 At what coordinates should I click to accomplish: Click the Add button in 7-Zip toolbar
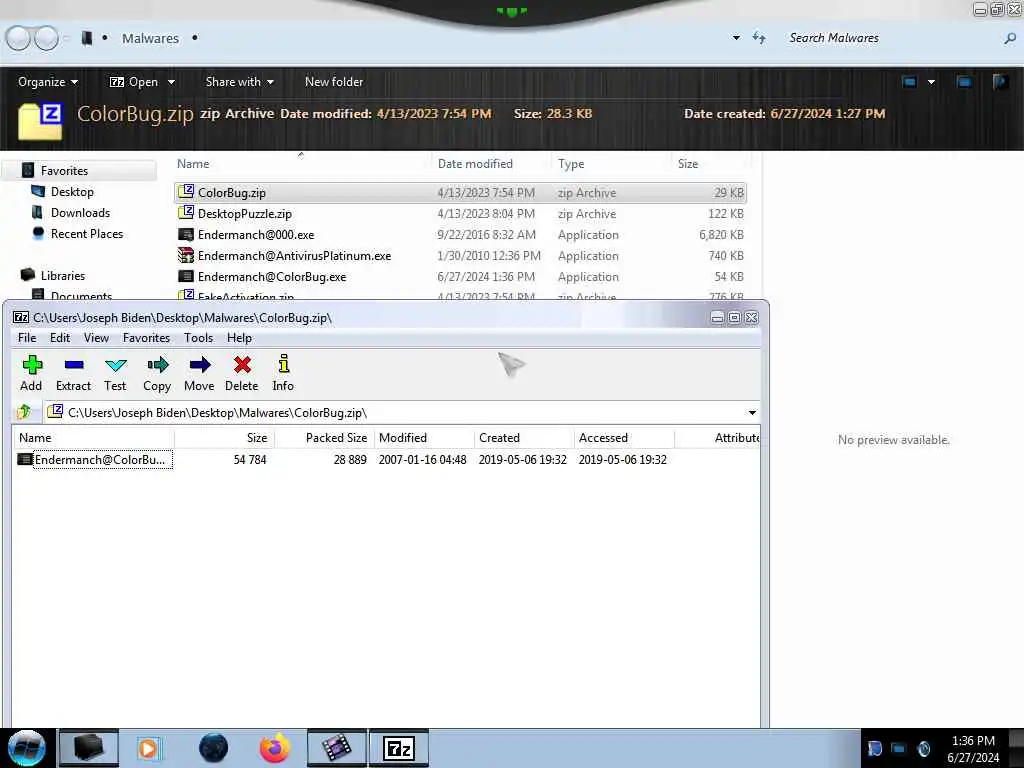tap(31, 373)
